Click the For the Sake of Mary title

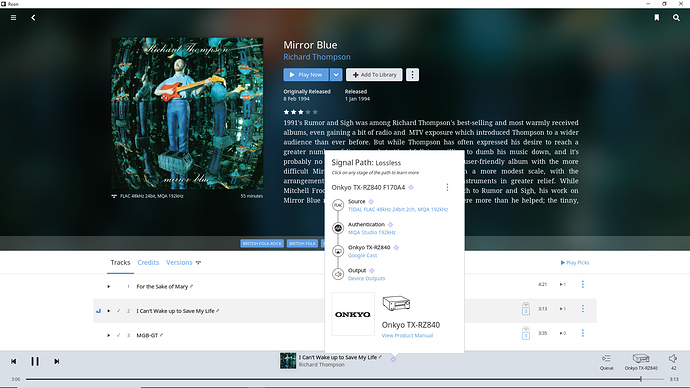point(162,287)
